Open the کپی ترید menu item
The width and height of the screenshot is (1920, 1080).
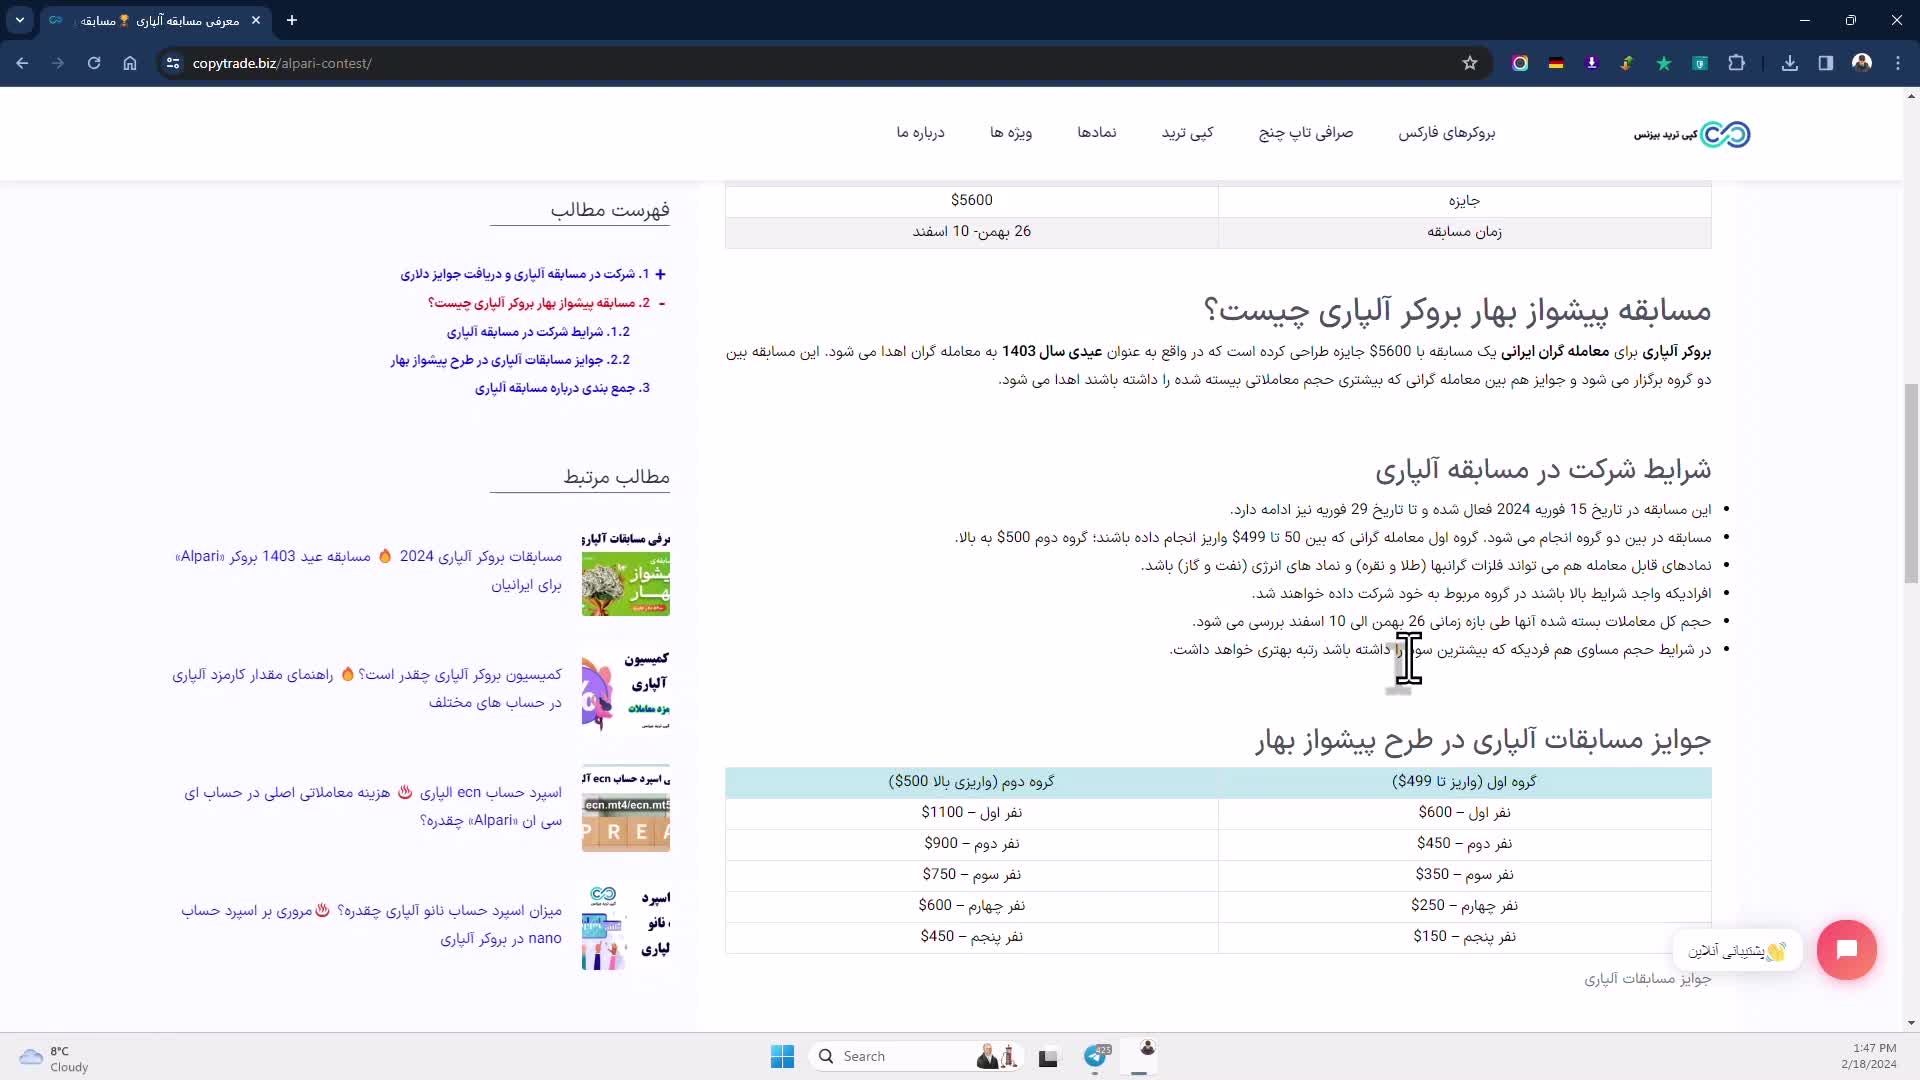click(x=1187, y=133)
